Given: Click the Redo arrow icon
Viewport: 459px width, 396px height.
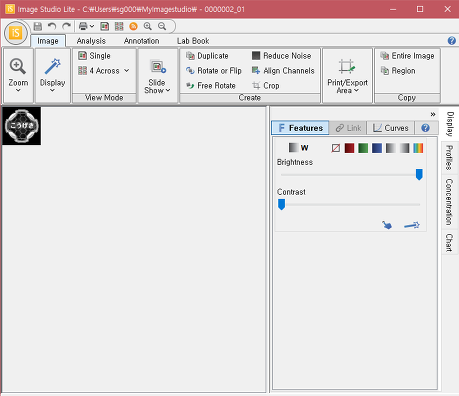Looking at the screenshot, I should (x=66, y=26).
